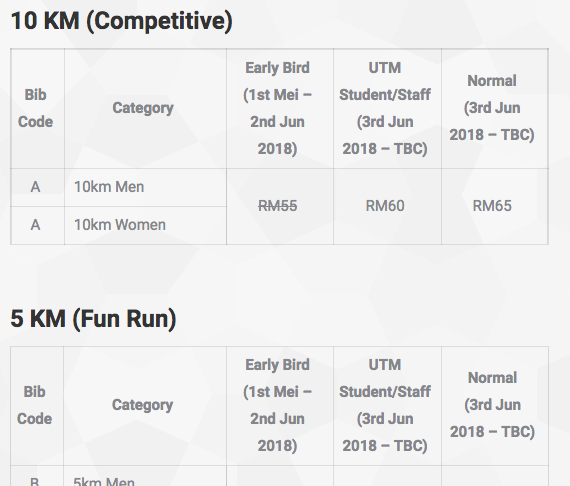Click the RM65 normal price
570x486 pixels.
click(x=492, y=206)
